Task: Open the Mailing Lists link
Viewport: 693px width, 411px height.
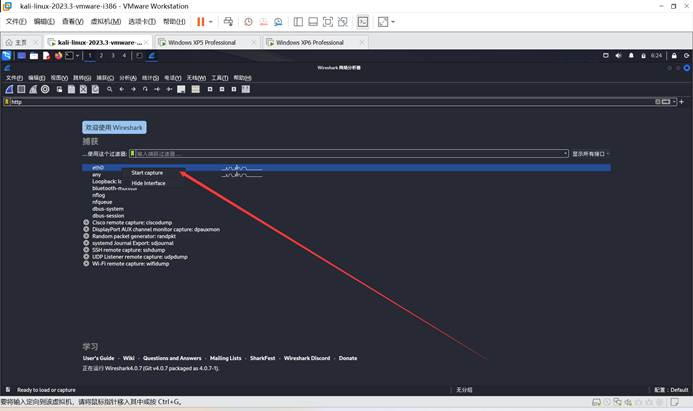Action: 226,358
